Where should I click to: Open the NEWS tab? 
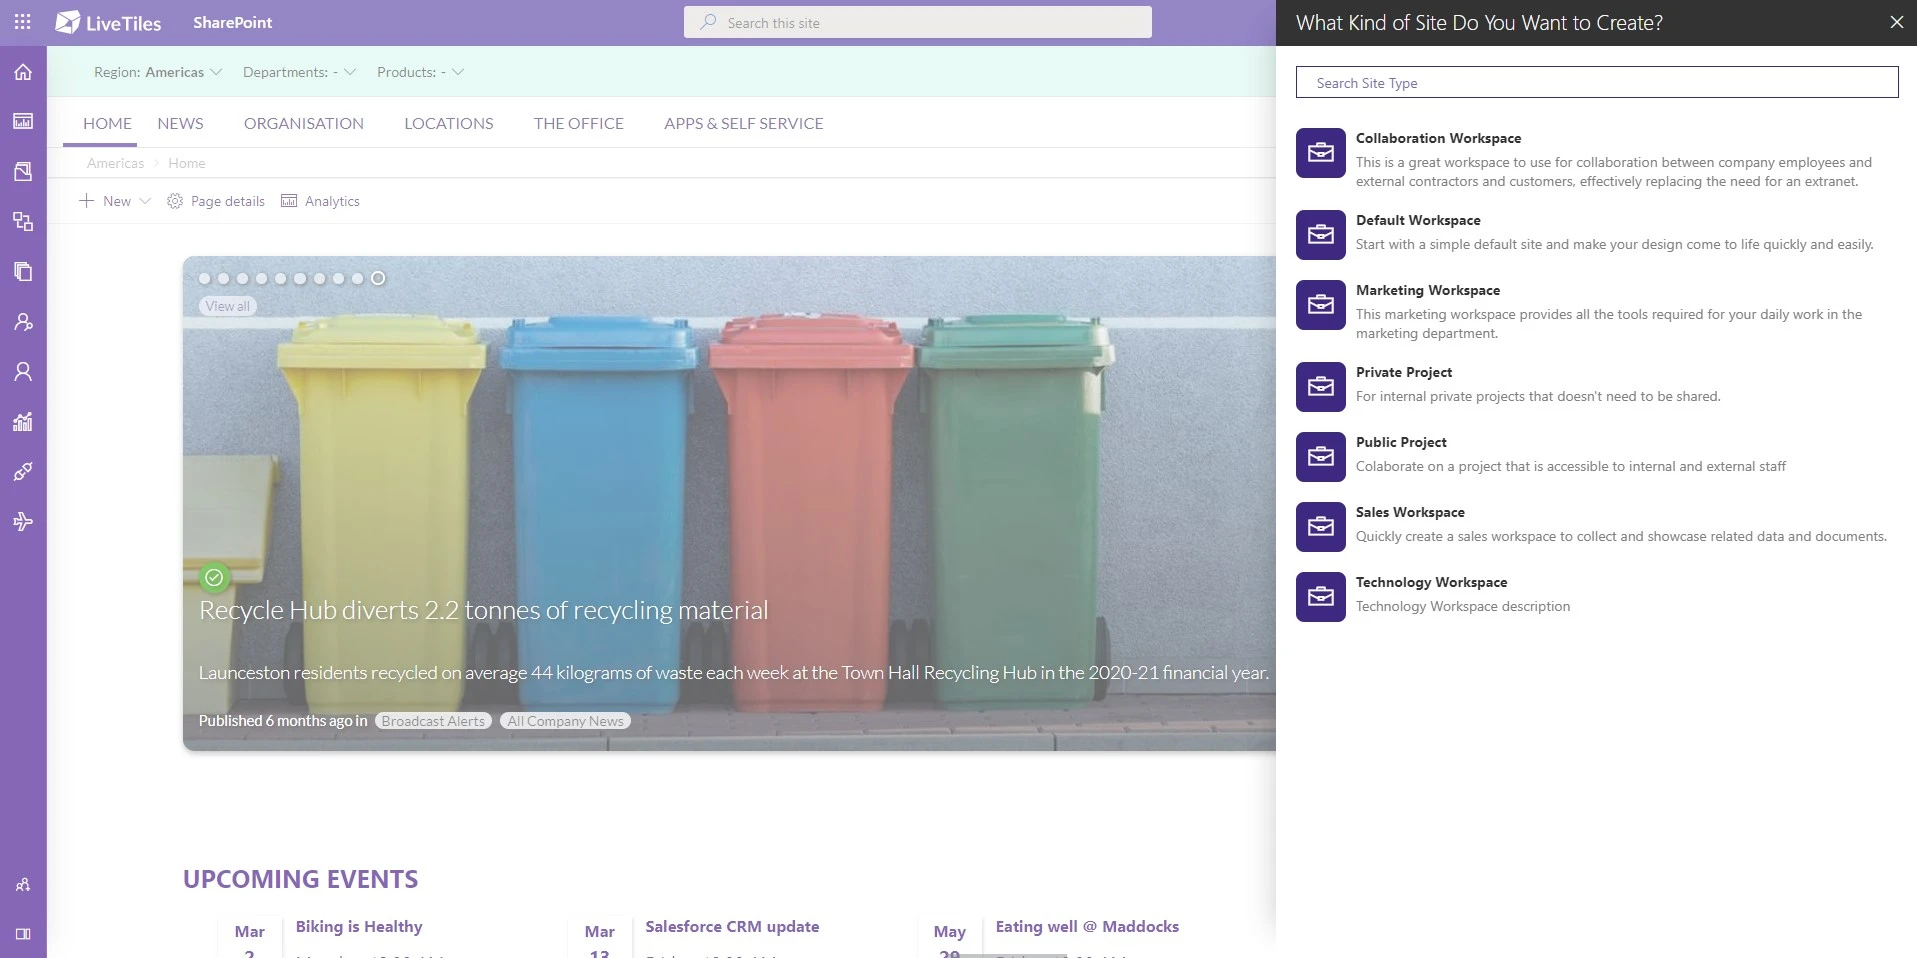180,123
